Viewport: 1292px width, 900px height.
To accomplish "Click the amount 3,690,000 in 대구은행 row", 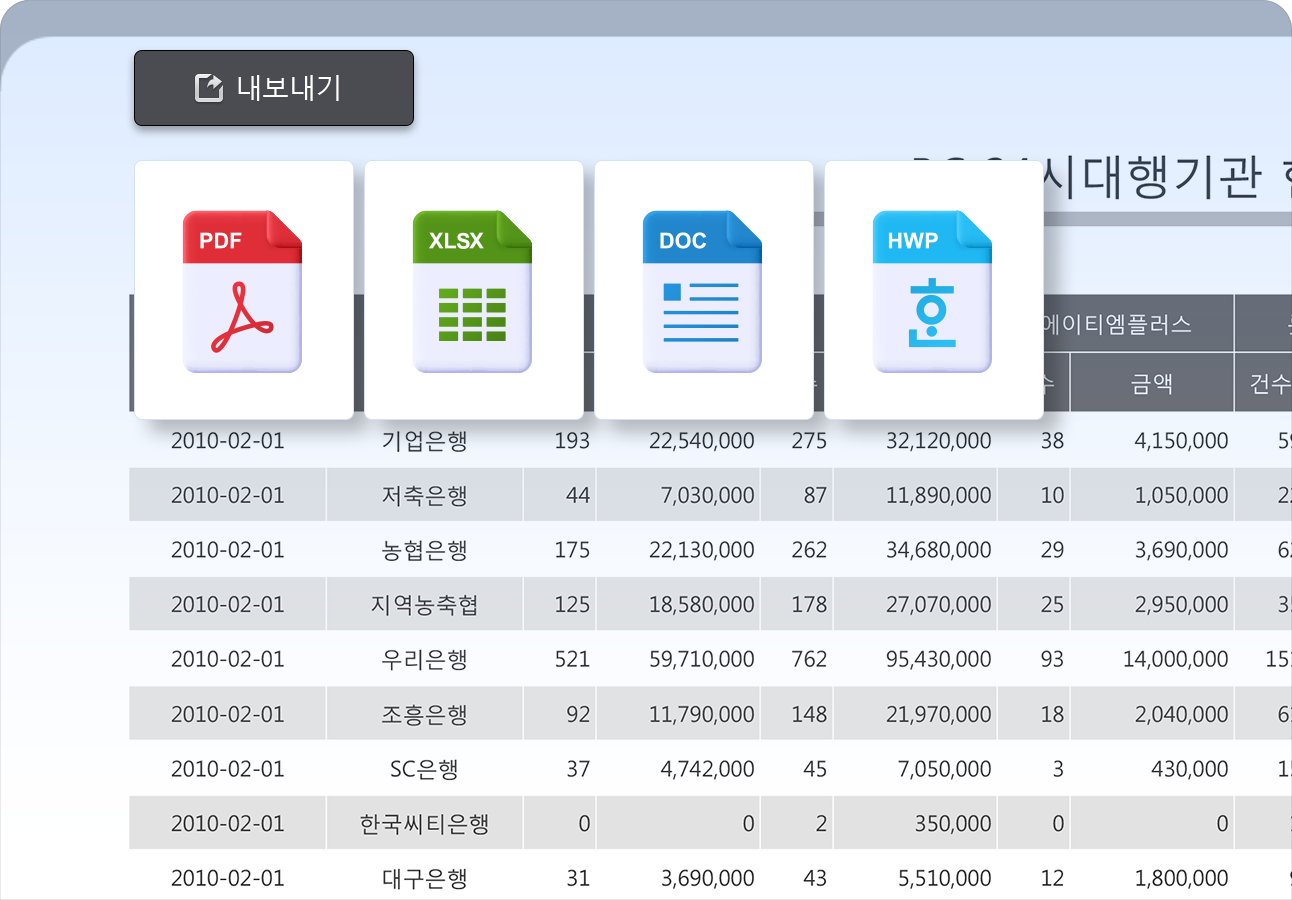I will point(707,879).
